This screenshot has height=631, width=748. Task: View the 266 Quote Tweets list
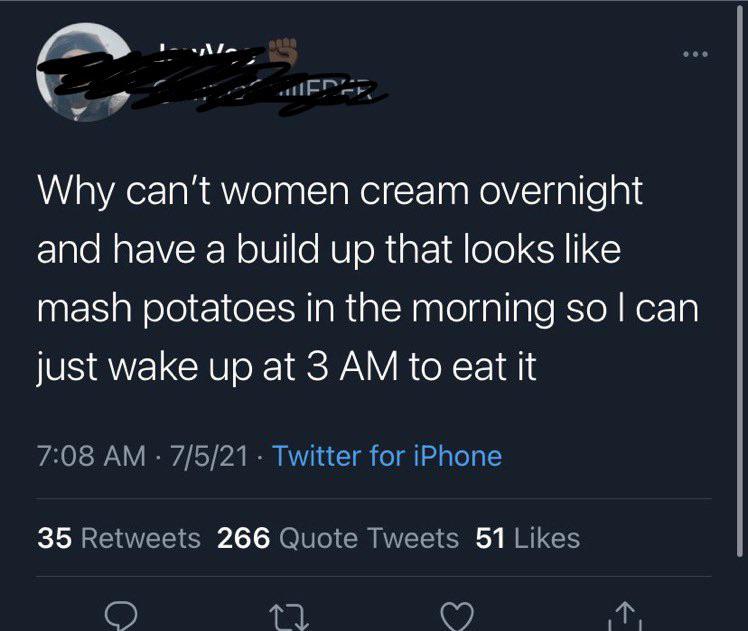click(338, 538)
